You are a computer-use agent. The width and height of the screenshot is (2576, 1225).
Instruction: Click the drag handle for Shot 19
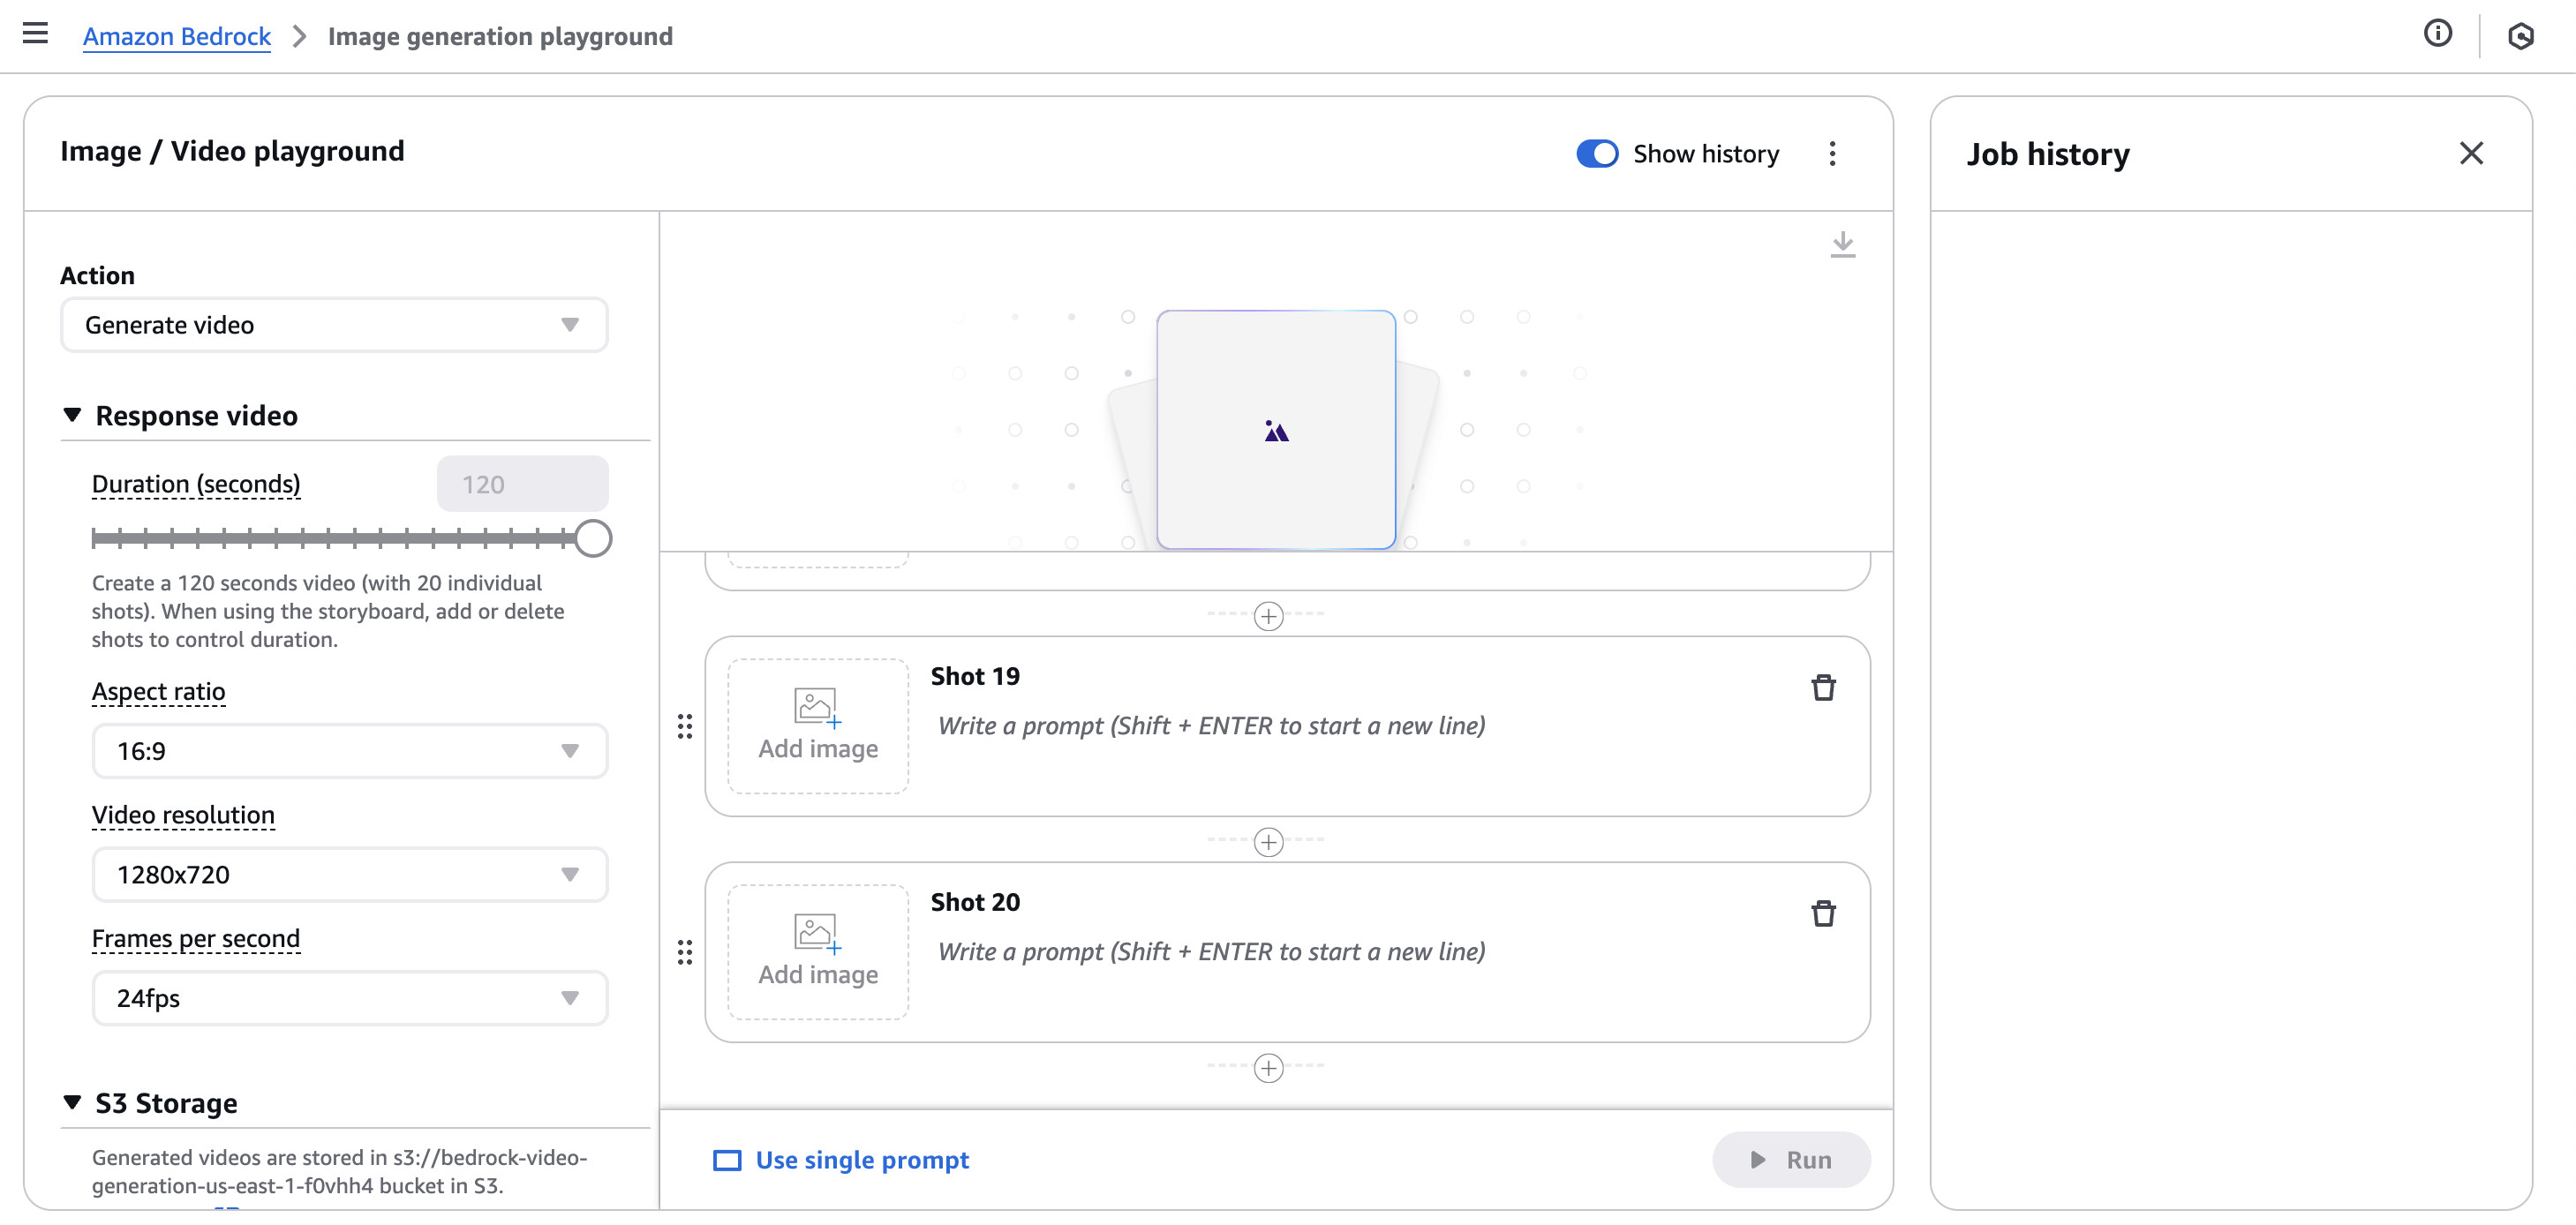pos(685,726)
